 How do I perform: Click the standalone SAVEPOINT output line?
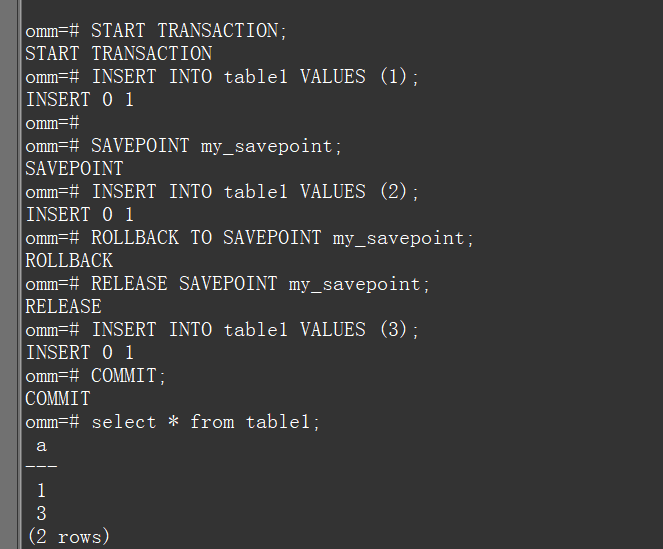pos(74,169)
